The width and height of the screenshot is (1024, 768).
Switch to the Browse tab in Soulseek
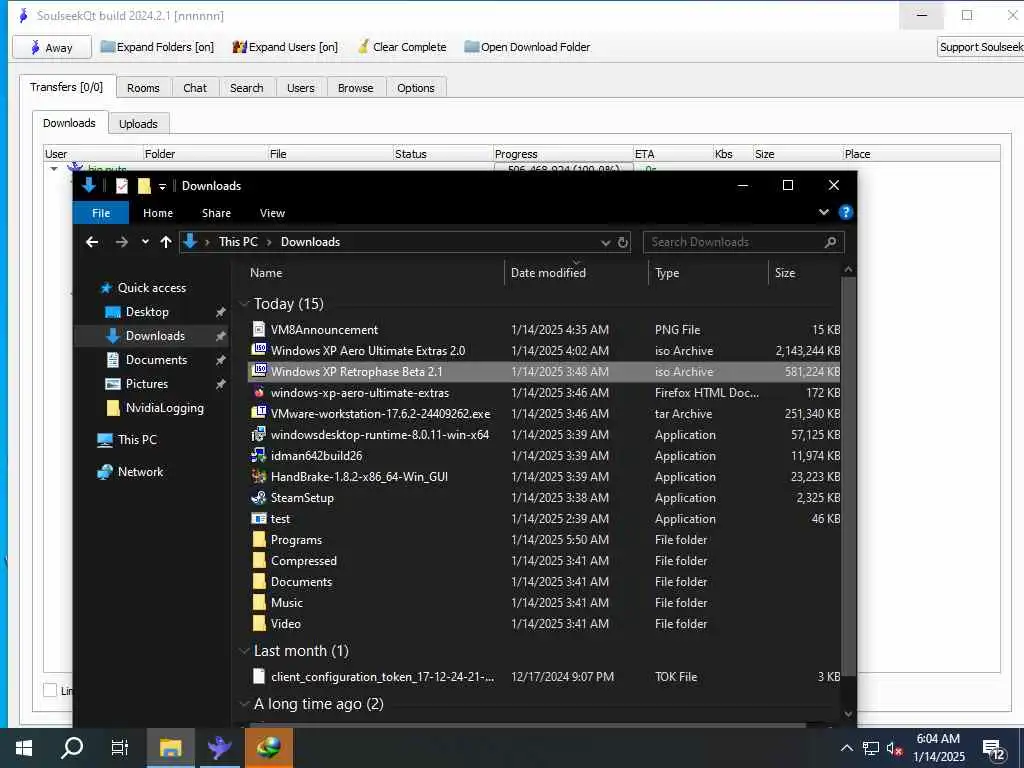click(355, 88)
